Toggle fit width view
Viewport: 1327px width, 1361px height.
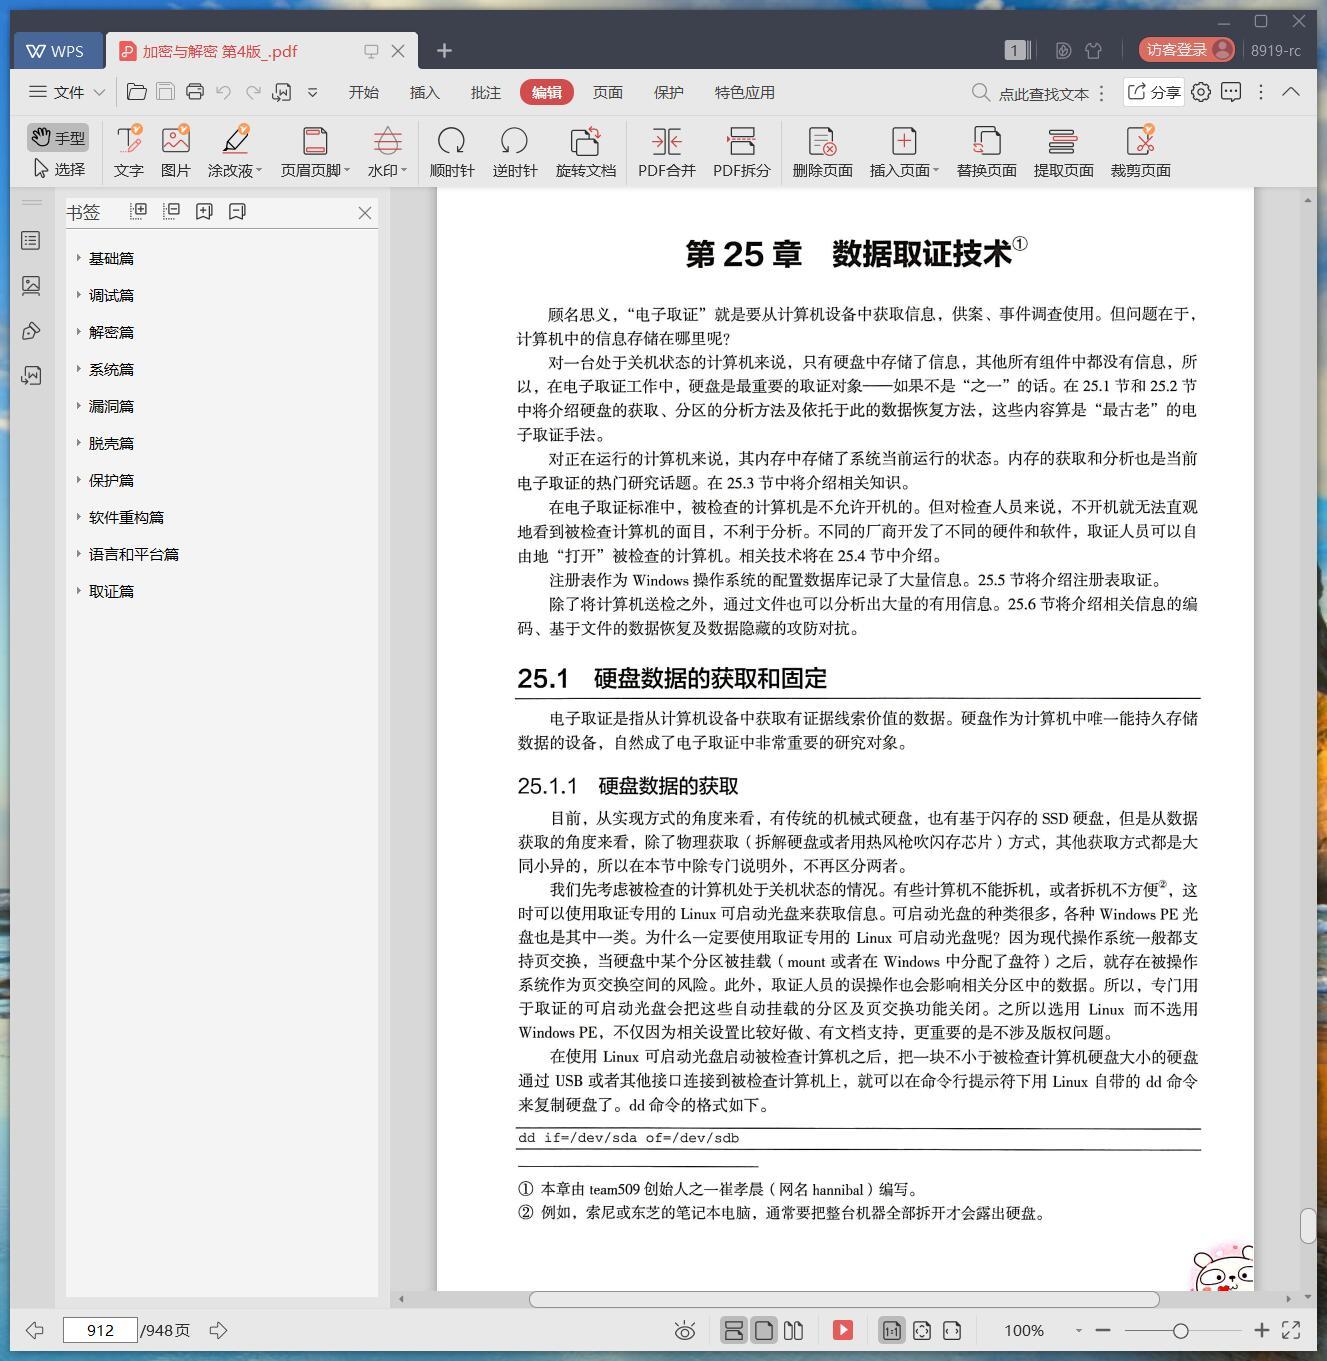point(952,1330)
